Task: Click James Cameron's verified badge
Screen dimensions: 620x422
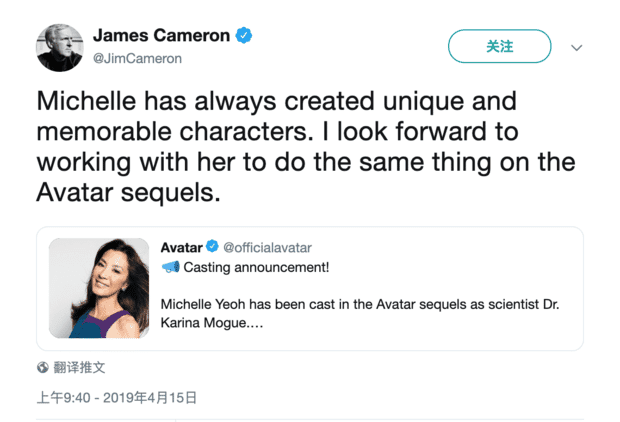Action: [244, 36]
